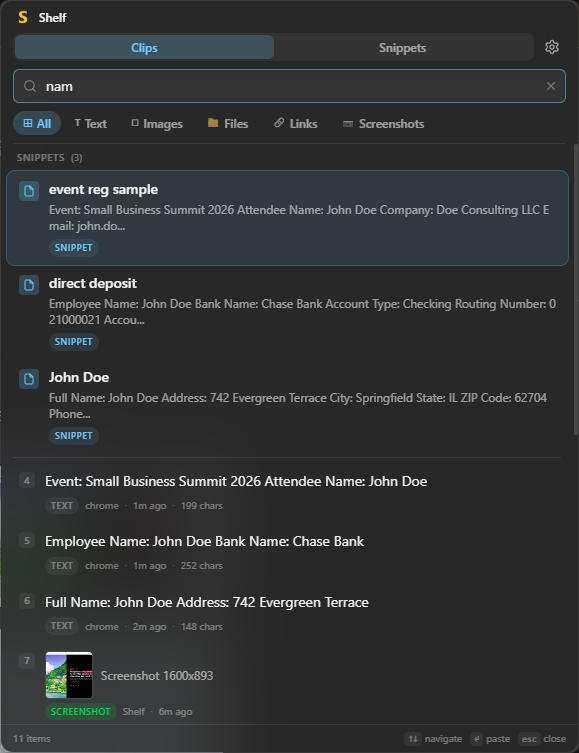Screen dimensions: 579x753
Task: Click the "6m ago" screenshot timestamp
Action: tap(175, 712)
